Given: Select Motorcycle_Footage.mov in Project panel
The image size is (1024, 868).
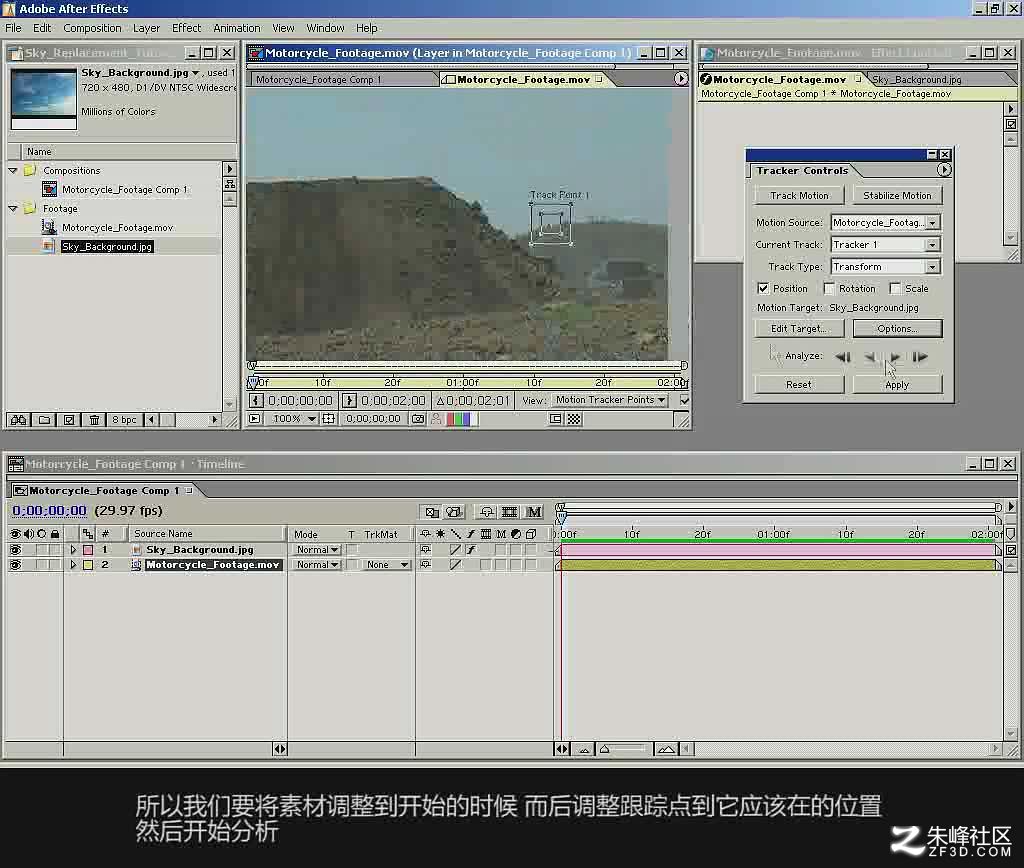Looking at the screenshot, I should (118, 227).
